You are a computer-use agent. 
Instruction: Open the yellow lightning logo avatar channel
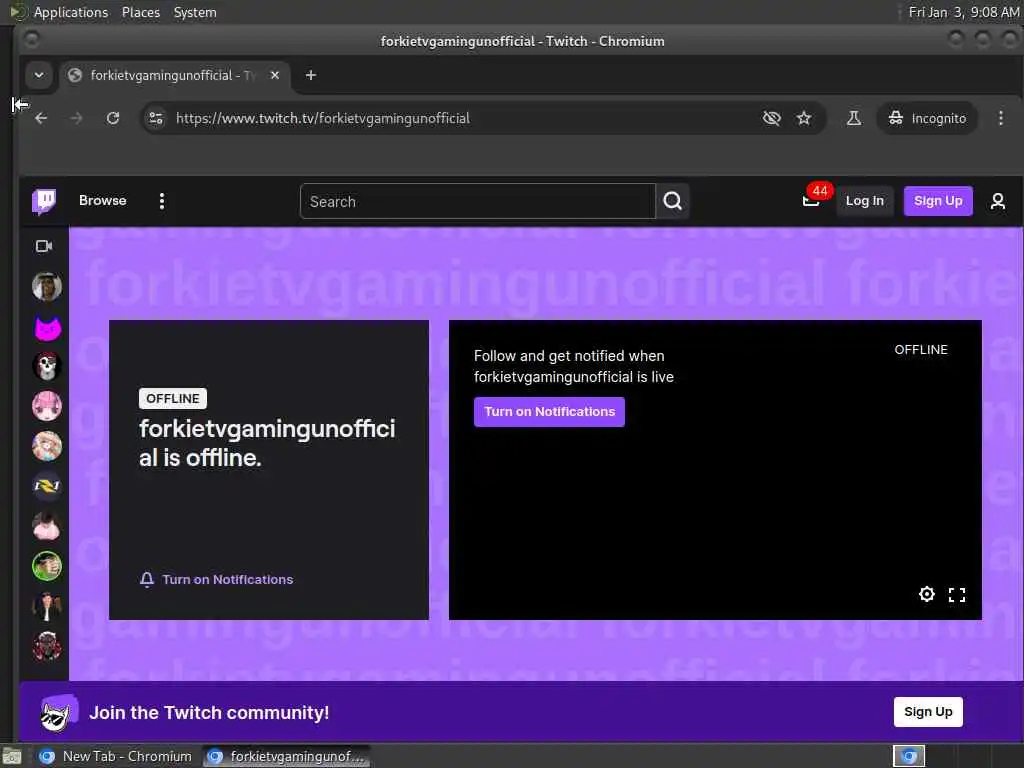point(47,486)
